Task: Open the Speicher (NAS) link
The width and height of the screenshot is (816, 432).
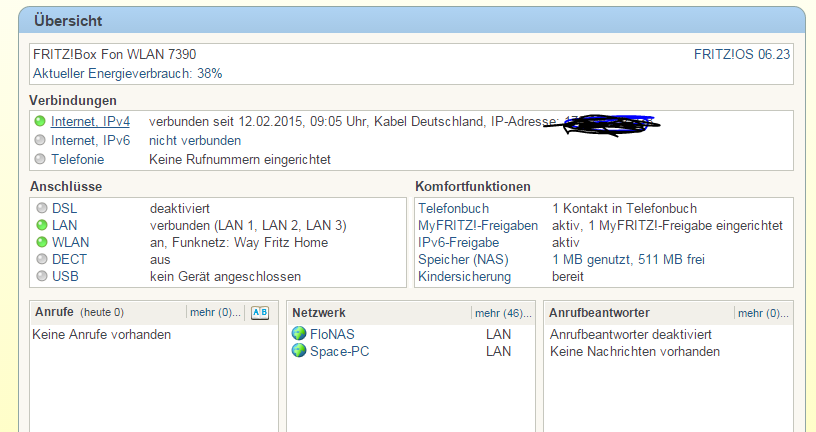Action: 463,260
